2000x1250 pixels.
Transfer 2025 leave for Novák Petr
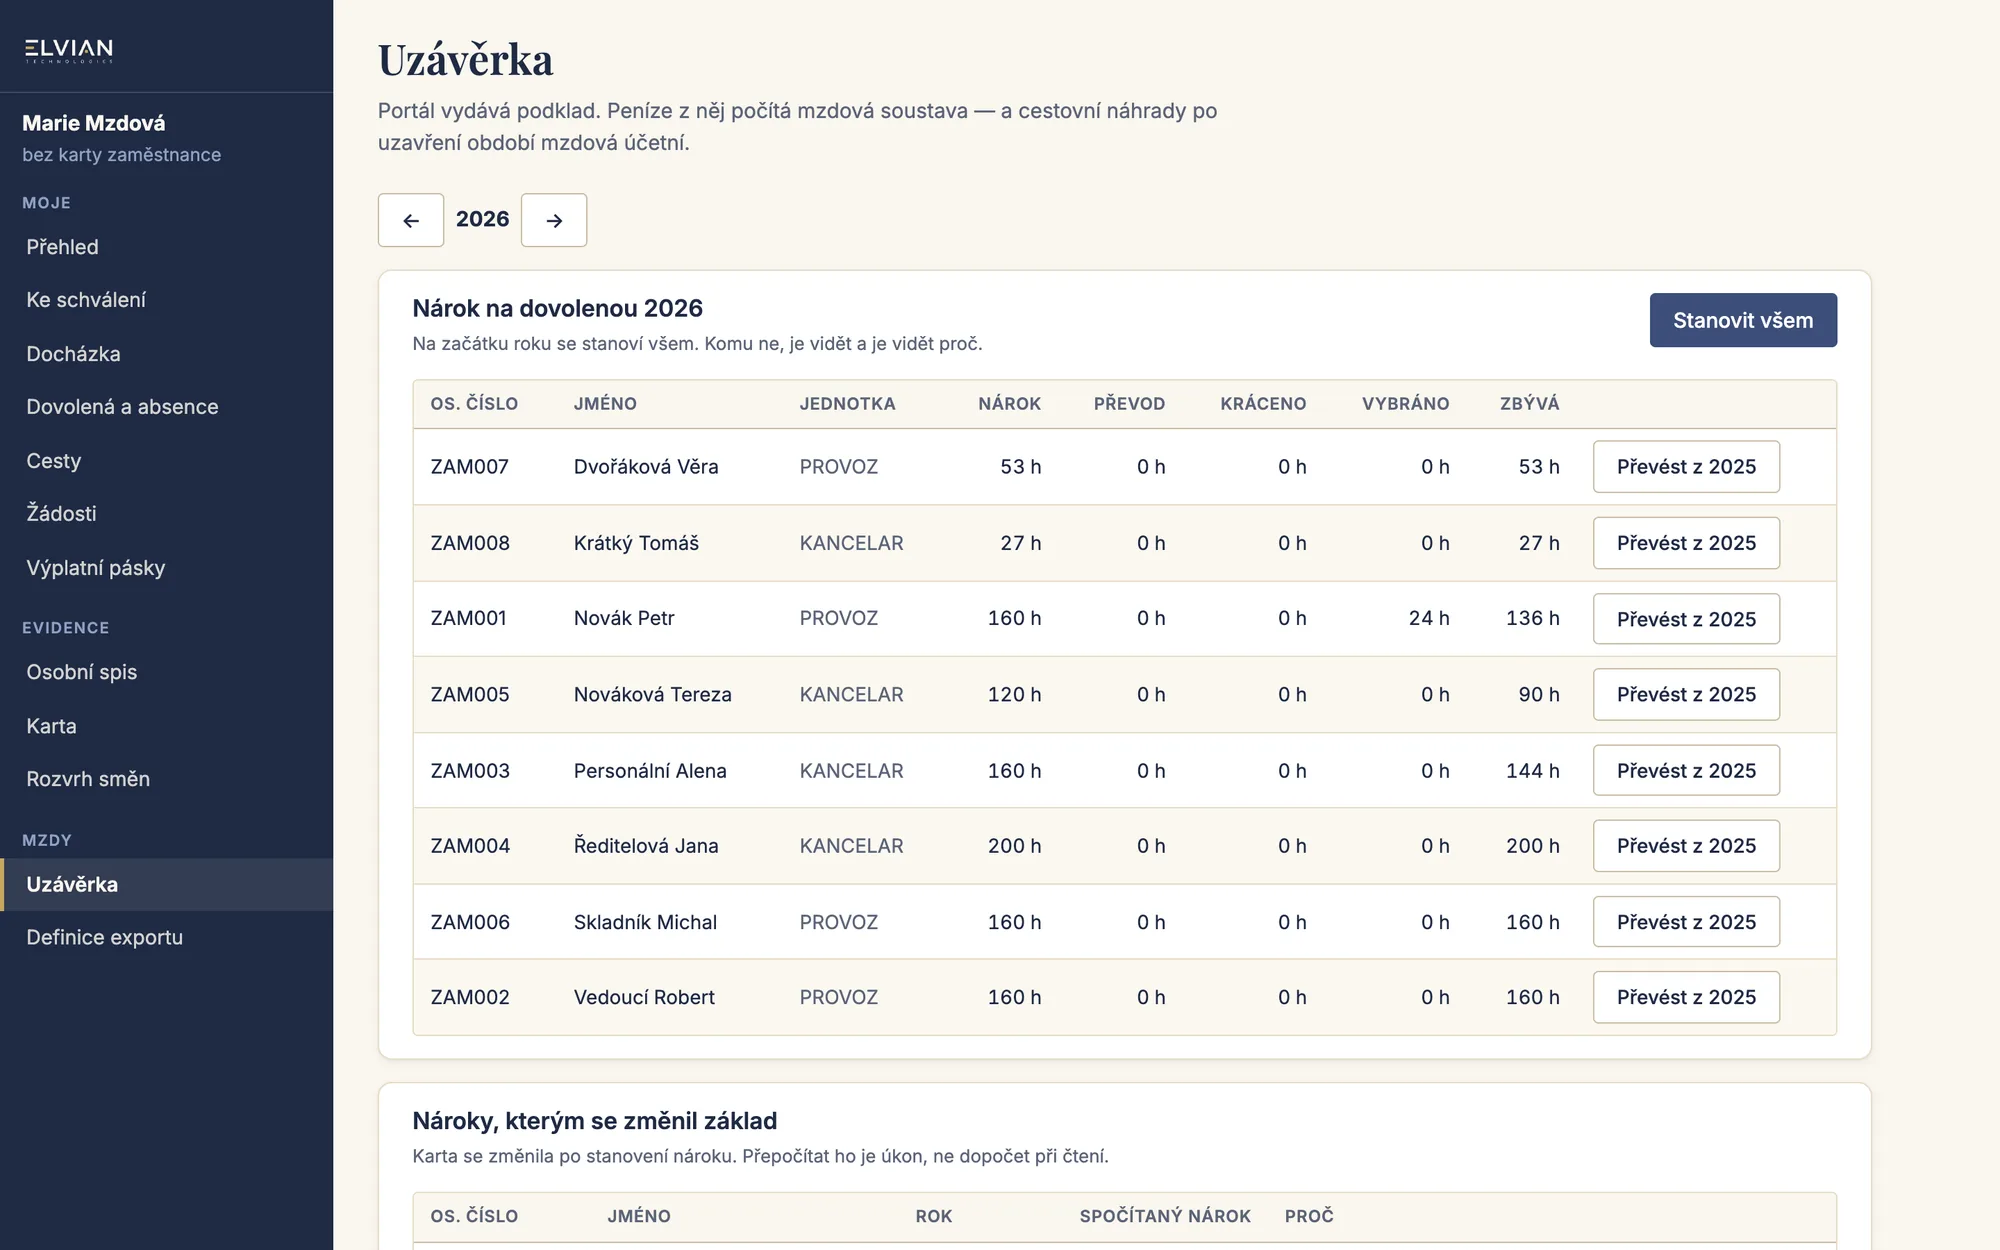(x=1686, y=619)
